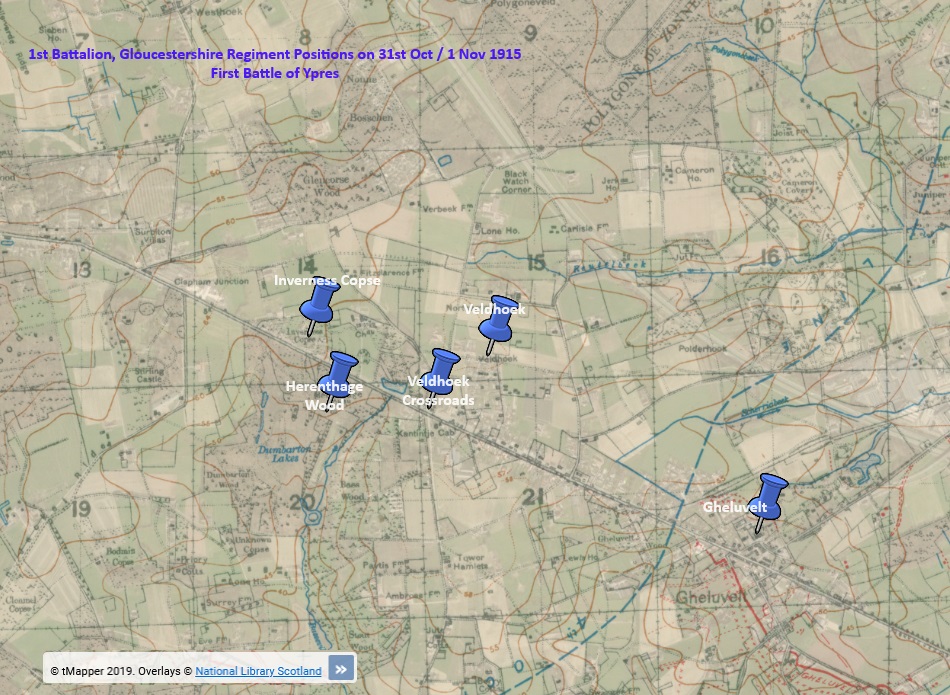Click the 'Carlisle Fm' map label
This screenshot has height=695, width=950.
[585, 228]
